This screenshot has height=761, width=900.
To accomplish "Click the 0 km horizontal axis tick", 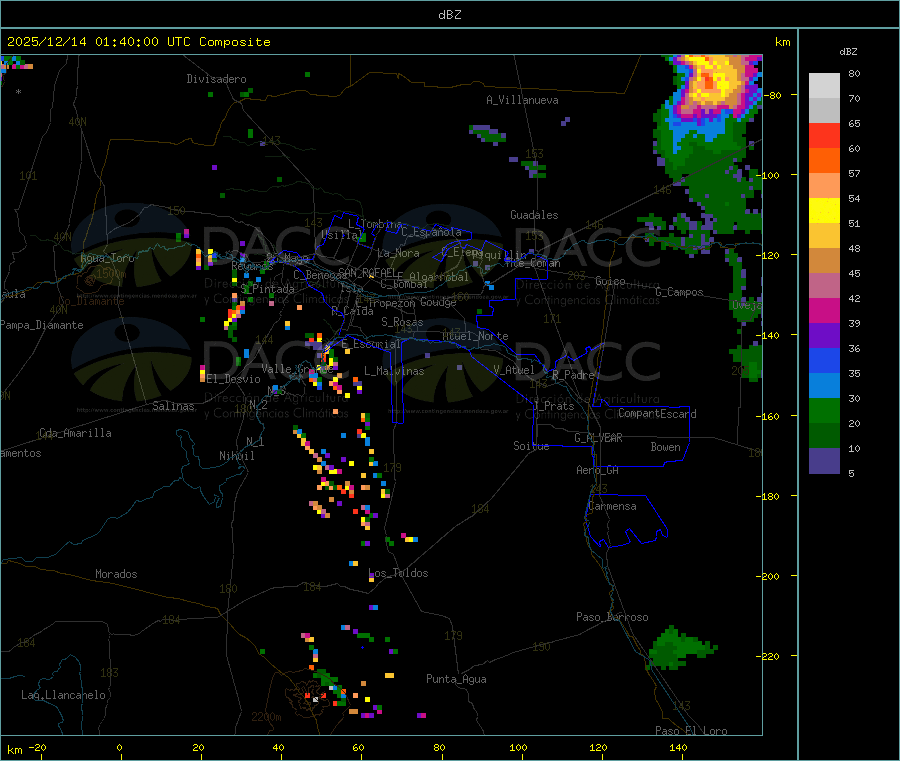I will (119, 747).
